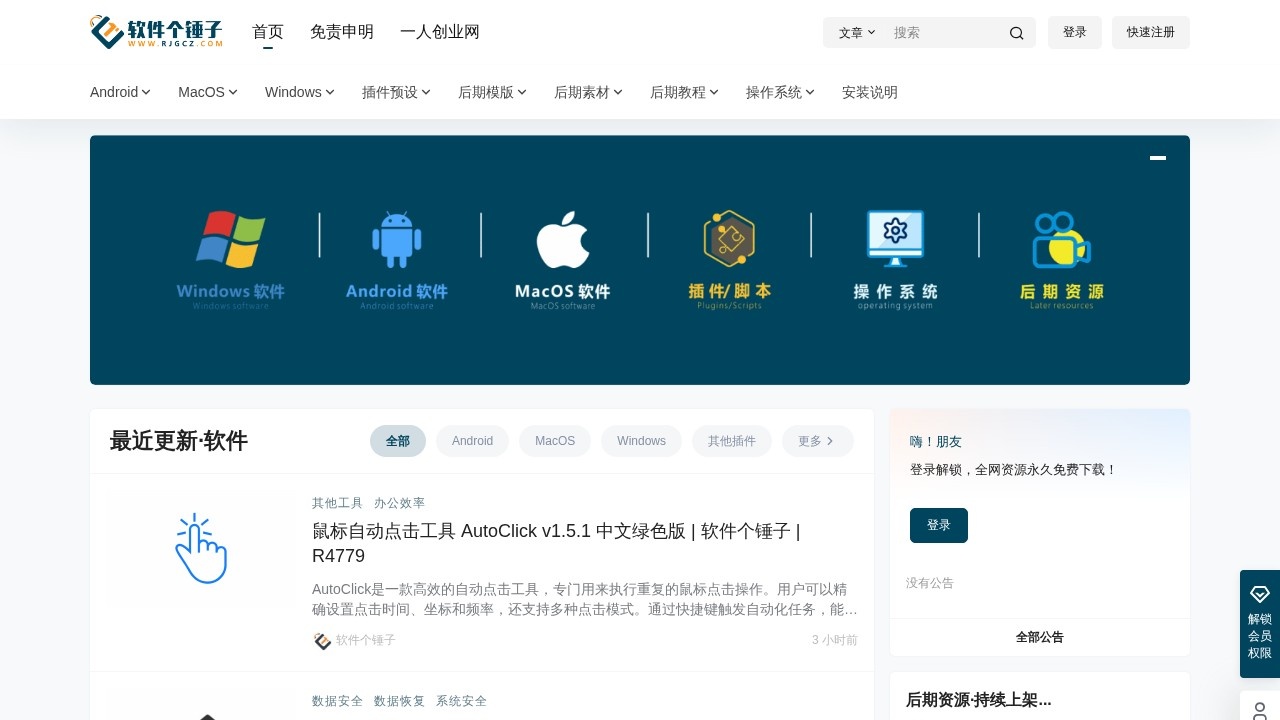Image resolution: width=1280 pixels, height=720 pixels.
Task: Click the 更多 filter button
Action: pyautogui.click(x=817, y=441)
